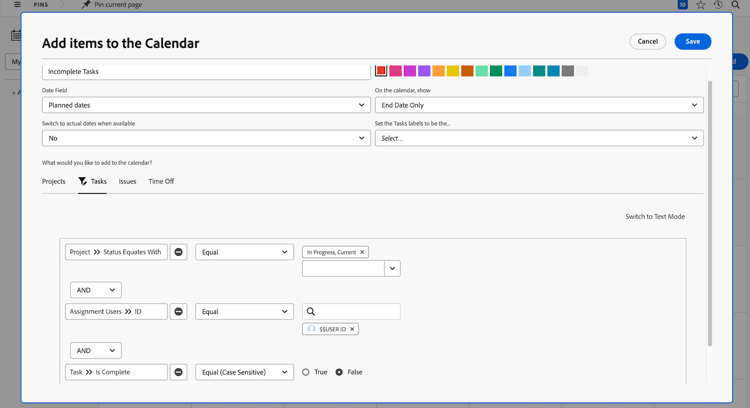Open the notifications badge icon
This screenshot has width=750, height=408.
pyautogui.click(x=683, y=5)
